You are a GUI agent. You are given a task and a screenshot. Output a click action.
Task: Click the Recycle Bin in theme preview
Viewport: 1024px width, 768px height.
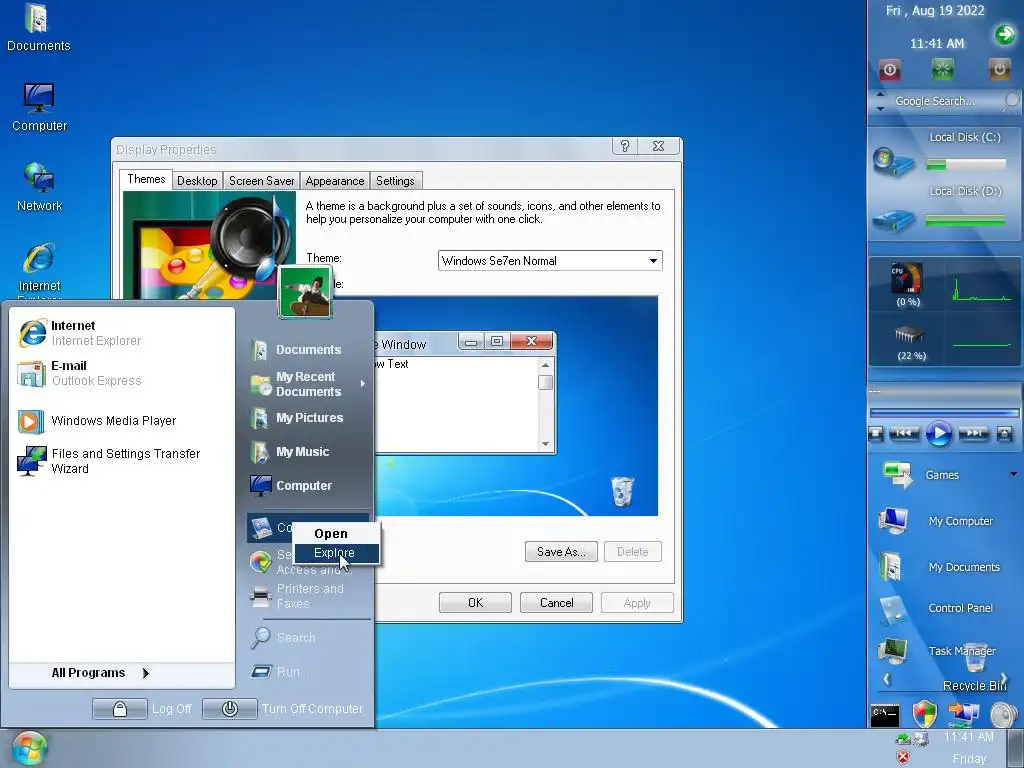(622, 491)
